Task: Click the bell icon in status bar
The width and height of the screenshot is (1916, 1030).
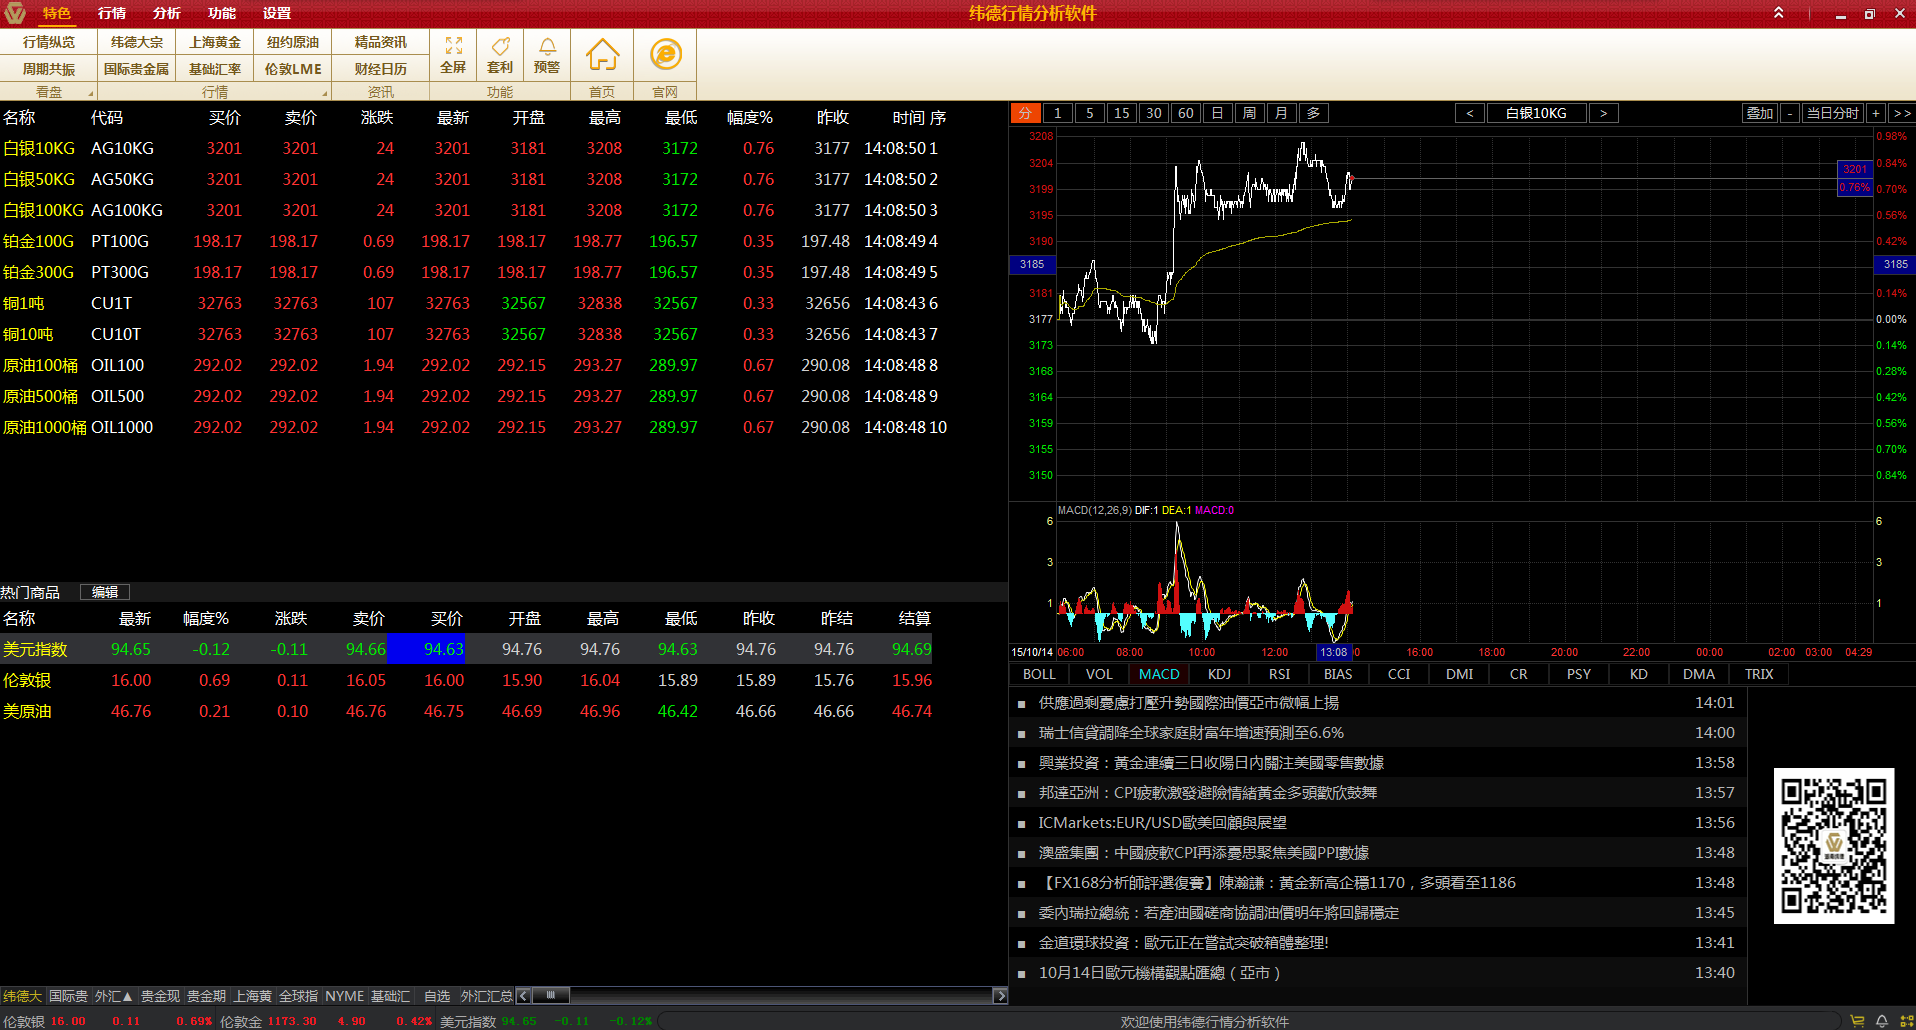Action: click(x=1881, y=1021)
